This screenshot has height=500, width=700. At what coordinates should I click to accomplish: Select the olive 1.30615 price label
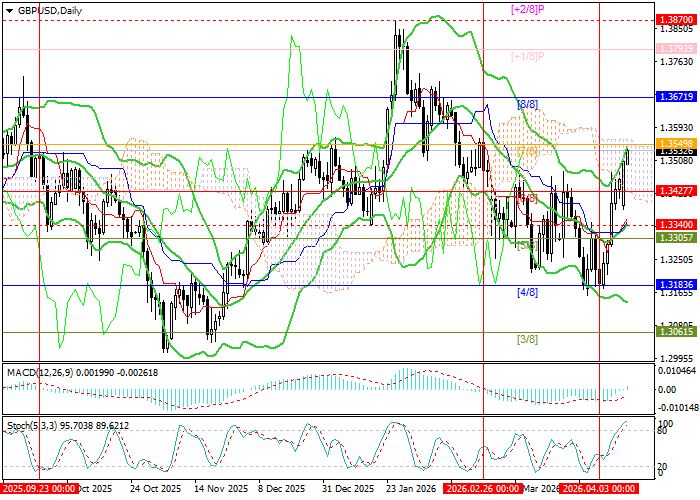pyautogui.click(x=676, y=332)
